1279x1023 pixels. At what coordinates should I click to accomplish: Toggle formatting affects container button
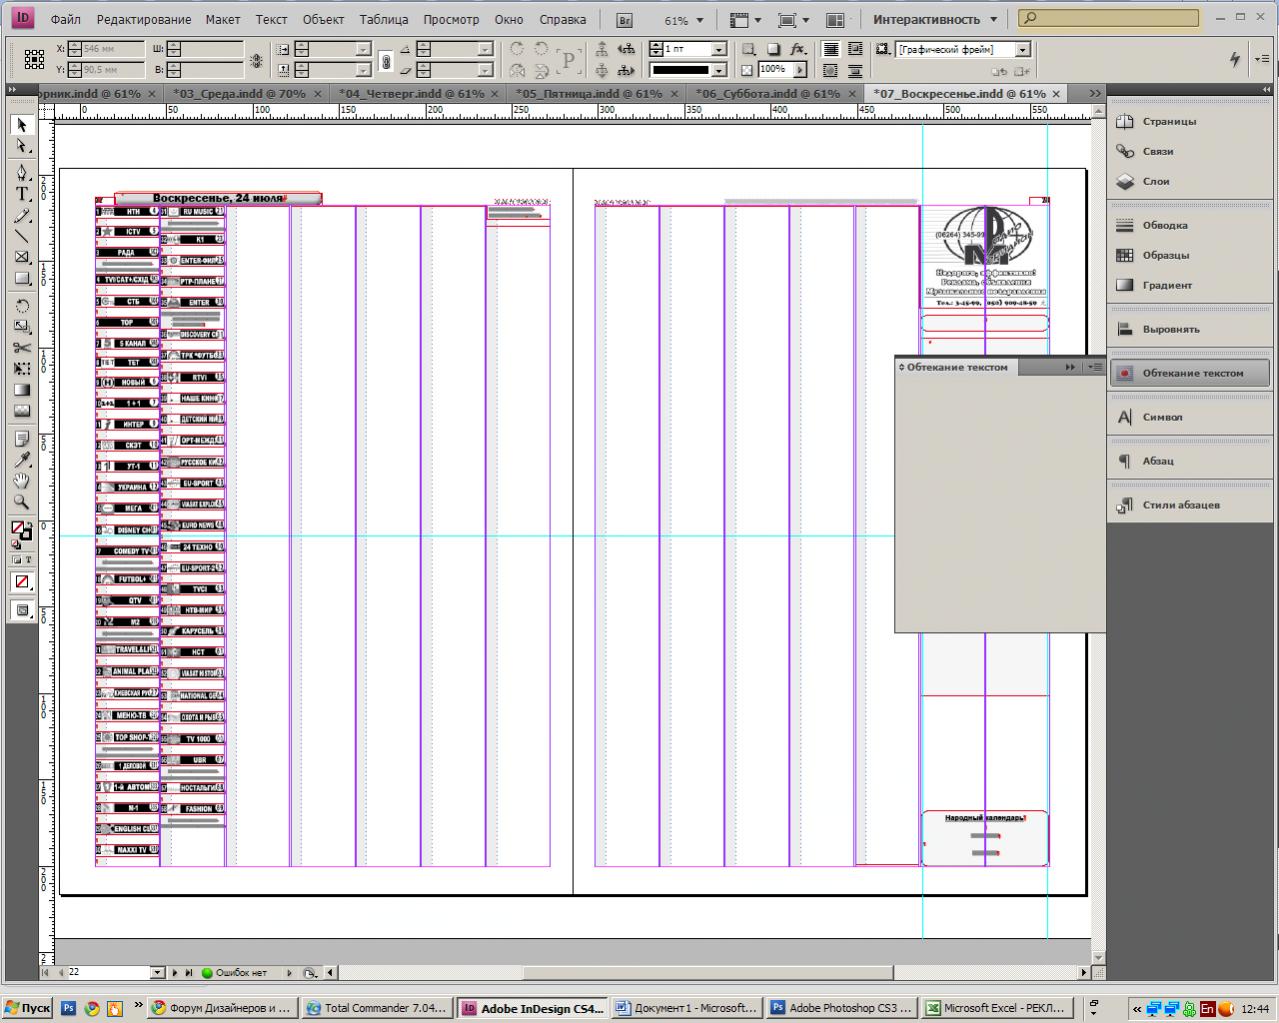pos(17,560)
